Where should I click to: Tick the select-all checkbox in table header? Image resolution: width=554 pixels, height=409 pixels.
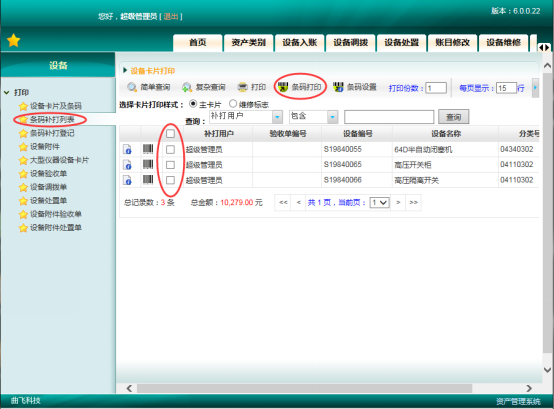170,134
